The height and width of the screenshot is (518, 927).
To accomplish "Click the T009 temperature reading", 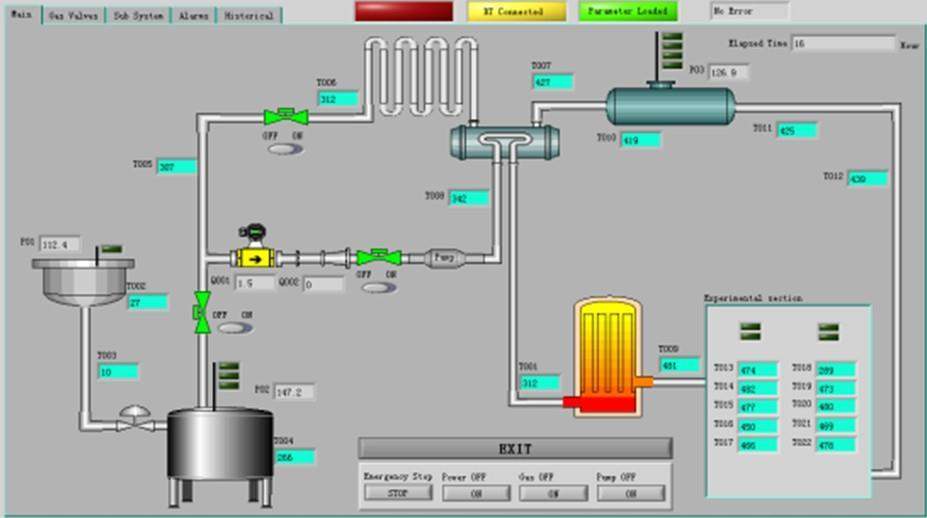I will pyautogui.click(x=680, y=365).
